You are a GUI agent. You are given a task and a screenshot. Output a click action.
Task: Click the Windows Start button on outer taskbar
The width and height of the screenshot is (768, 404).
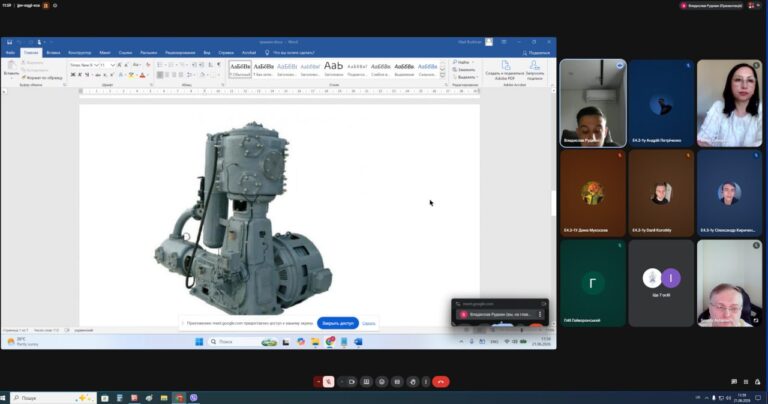point(3,398)
